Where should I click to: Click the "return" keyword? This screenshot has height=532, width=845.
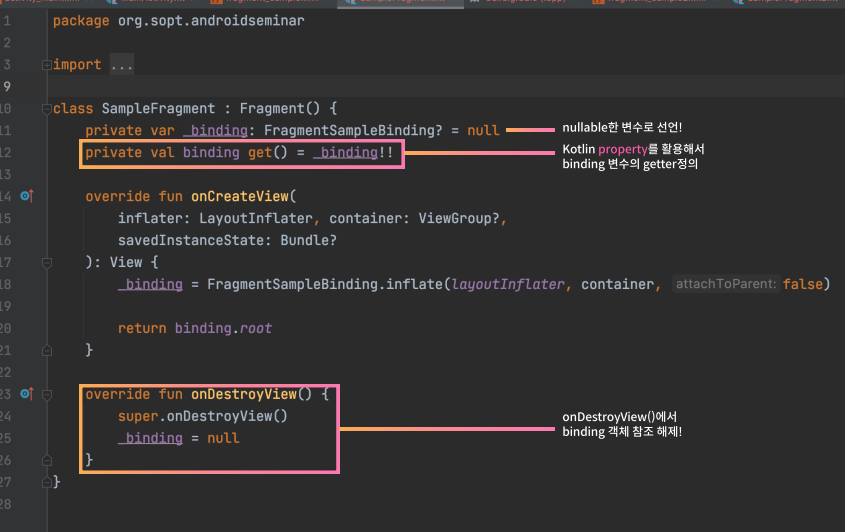point(142,328)
